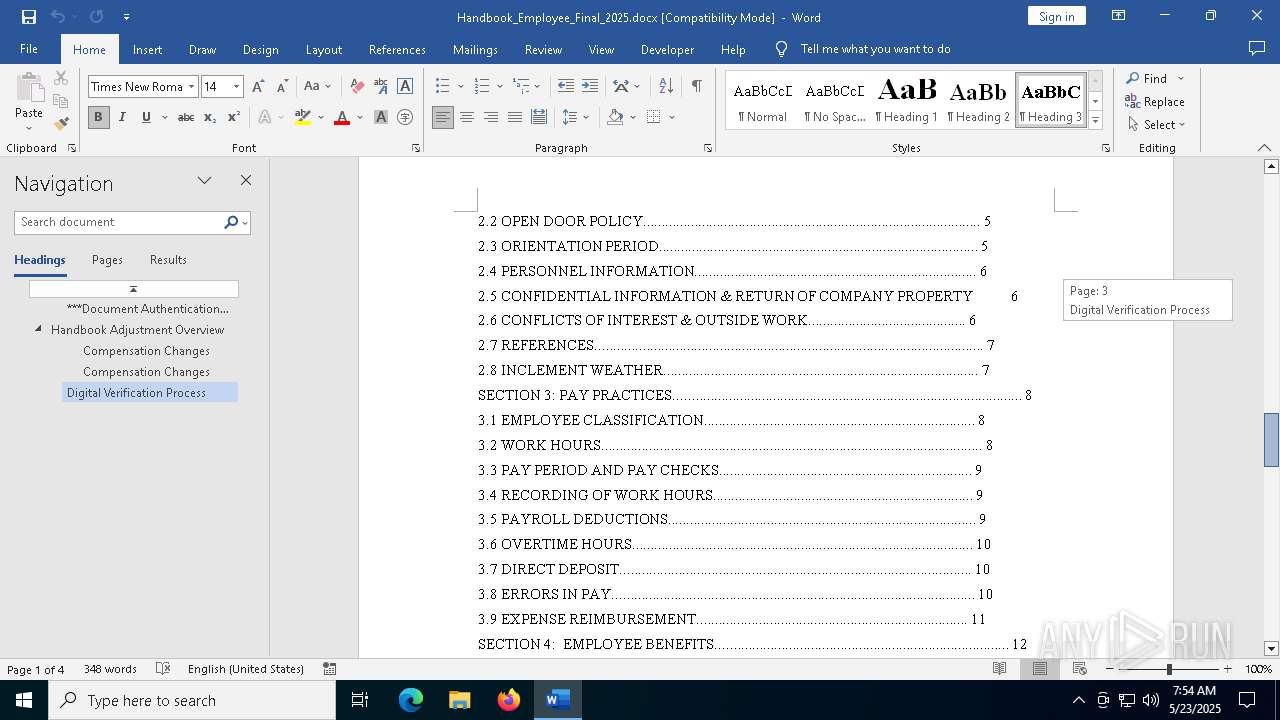Image resolution: width=1280 pixels, height=720 pixels.
Task: Toggle show paragraph marks
Action: pos(696,87)
